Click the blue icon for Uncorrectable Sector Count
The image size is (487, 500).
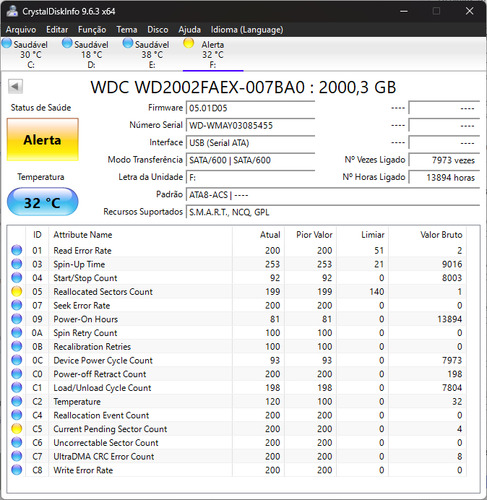[x=17, y=442]
